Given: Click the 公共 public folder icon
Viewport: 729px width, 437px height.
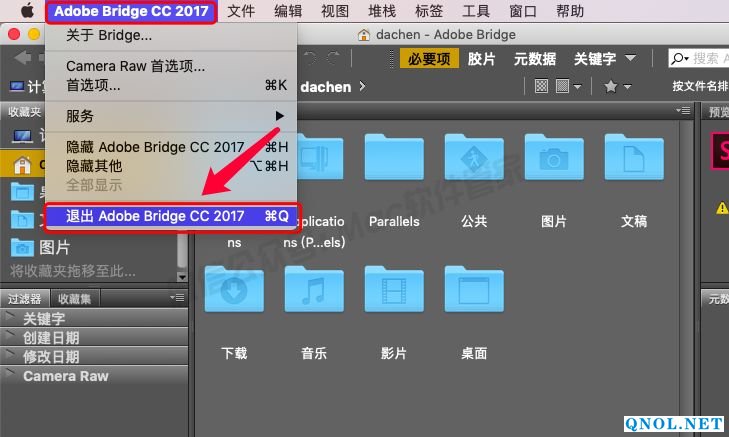Looking at the screenshot, I should (x=474, y=158).
